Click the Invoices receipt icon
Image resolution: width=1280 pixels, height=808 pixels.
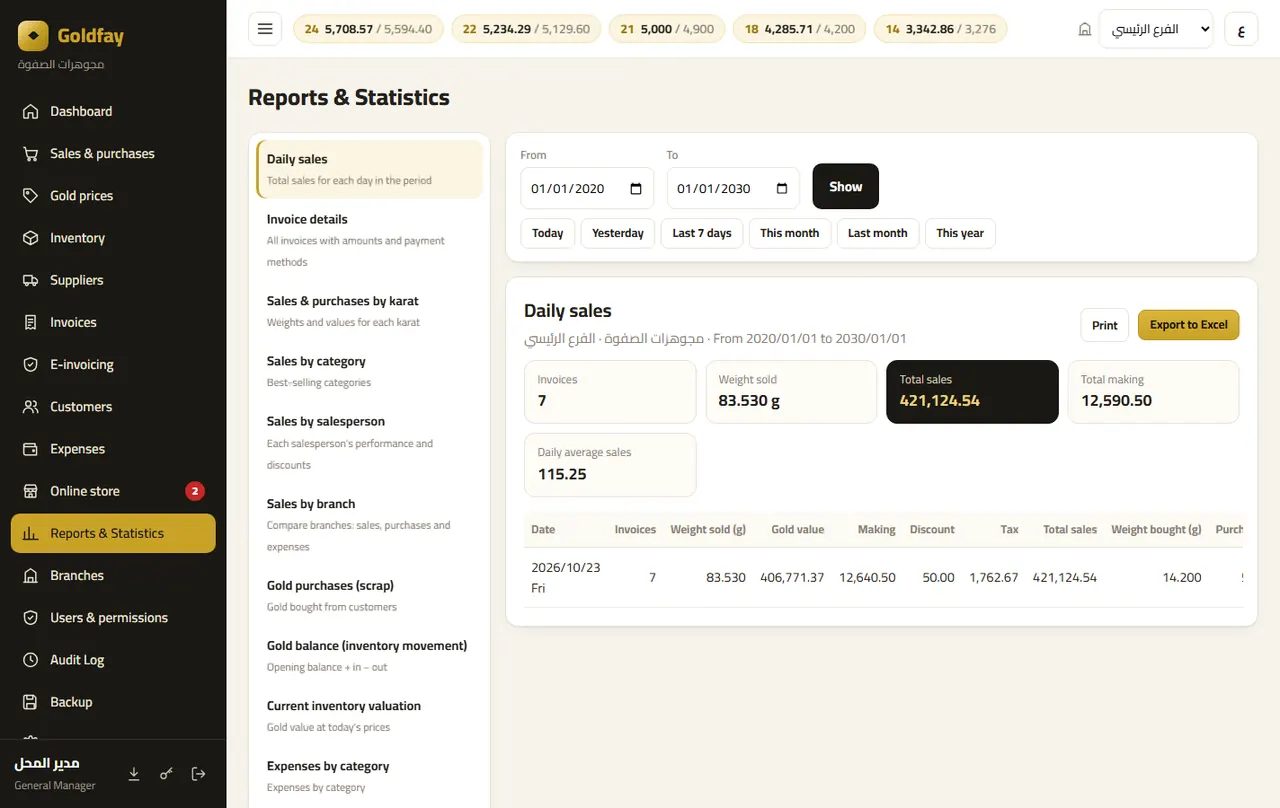pyautogui.click(x=31, y=322)
